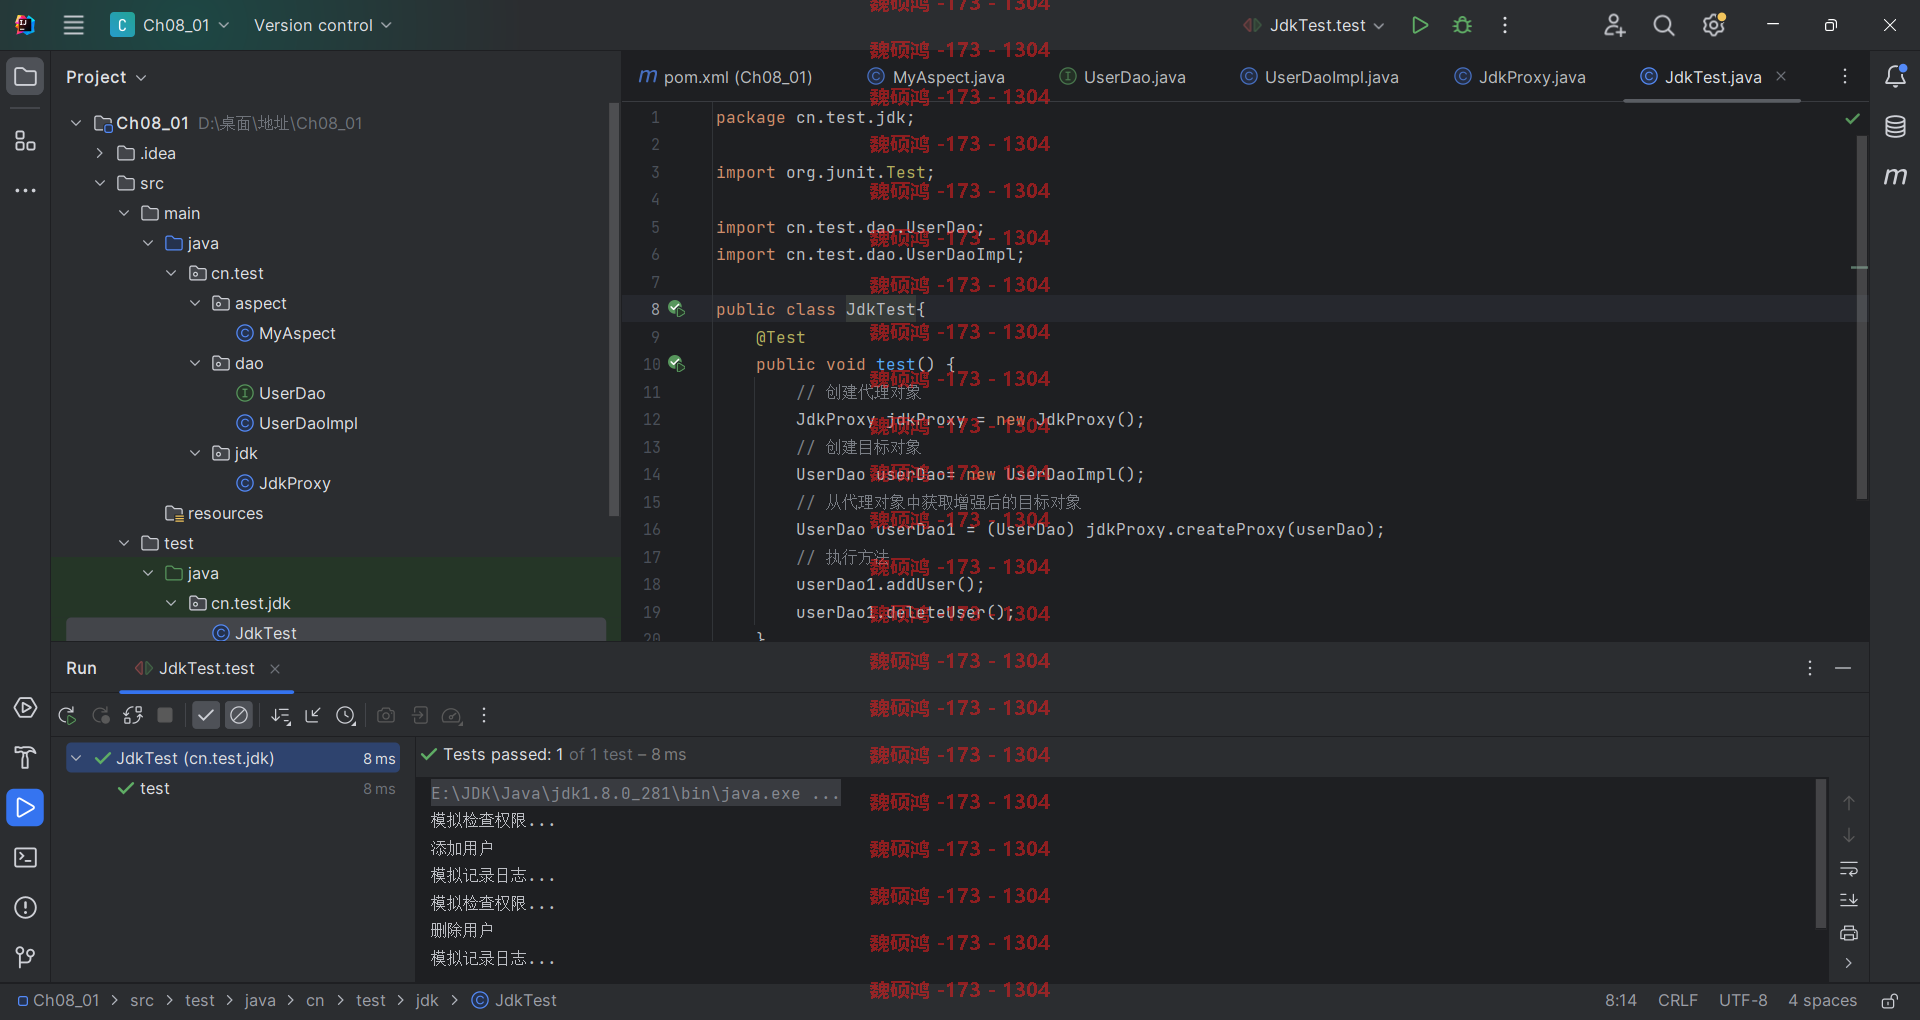Stop the running process button

(166, 715)
